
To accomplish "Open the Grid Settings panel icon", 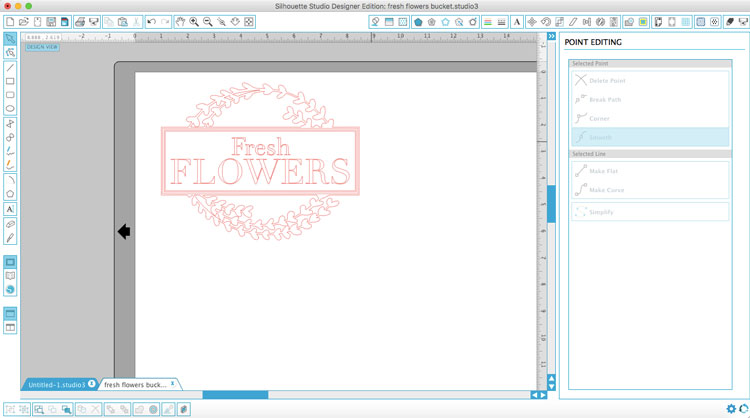I will (685, 22).
